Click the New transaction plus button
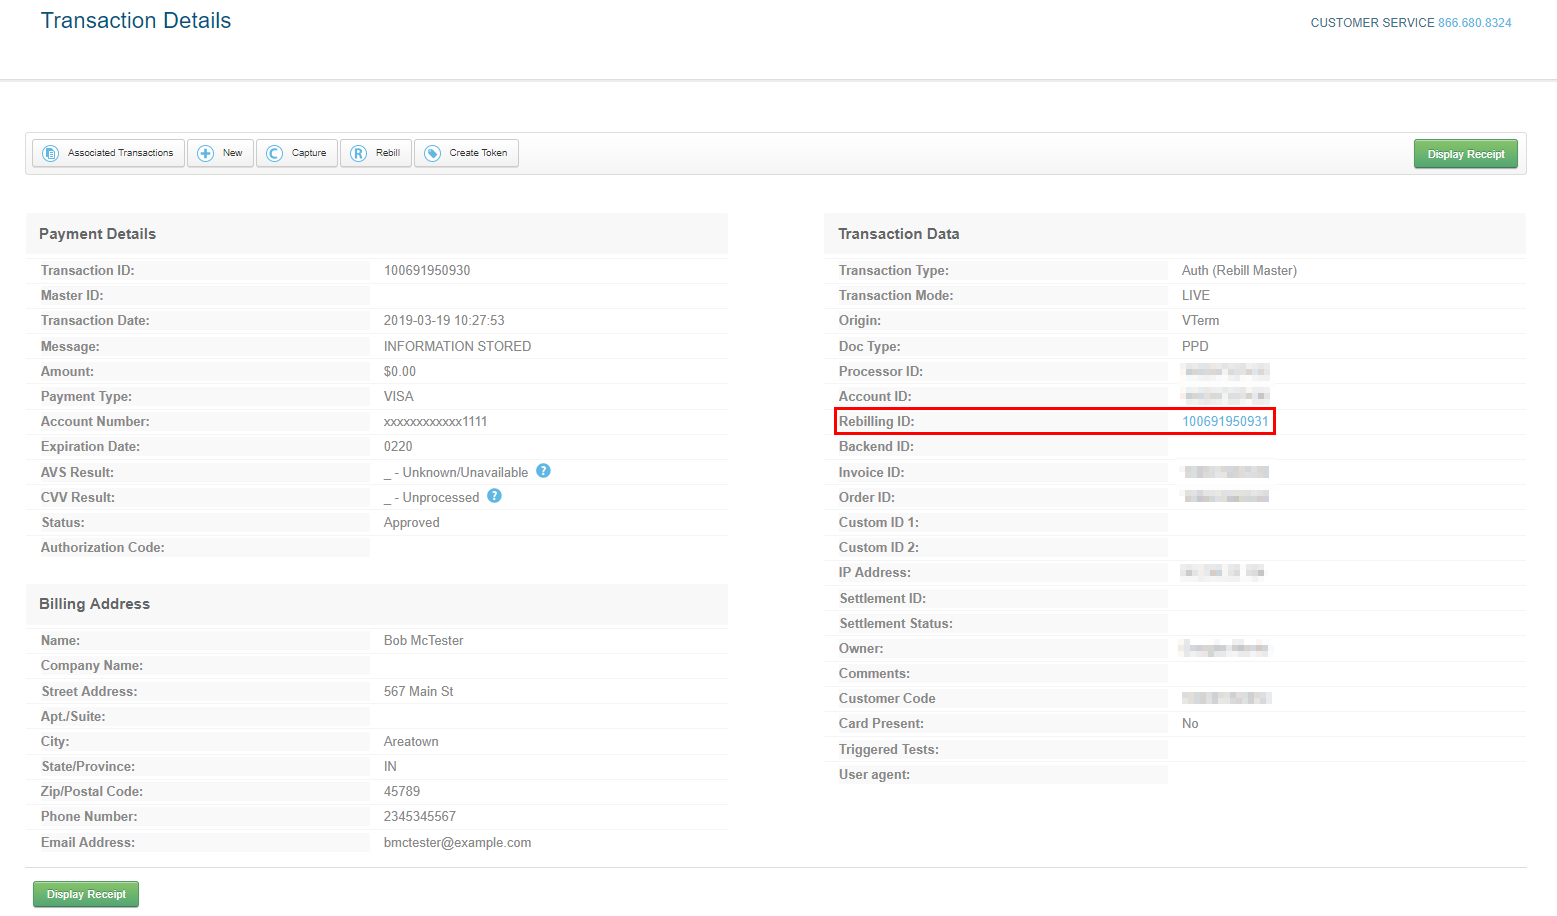Image resolution: width=1557 pixels, height=916 pixels. 220,153
